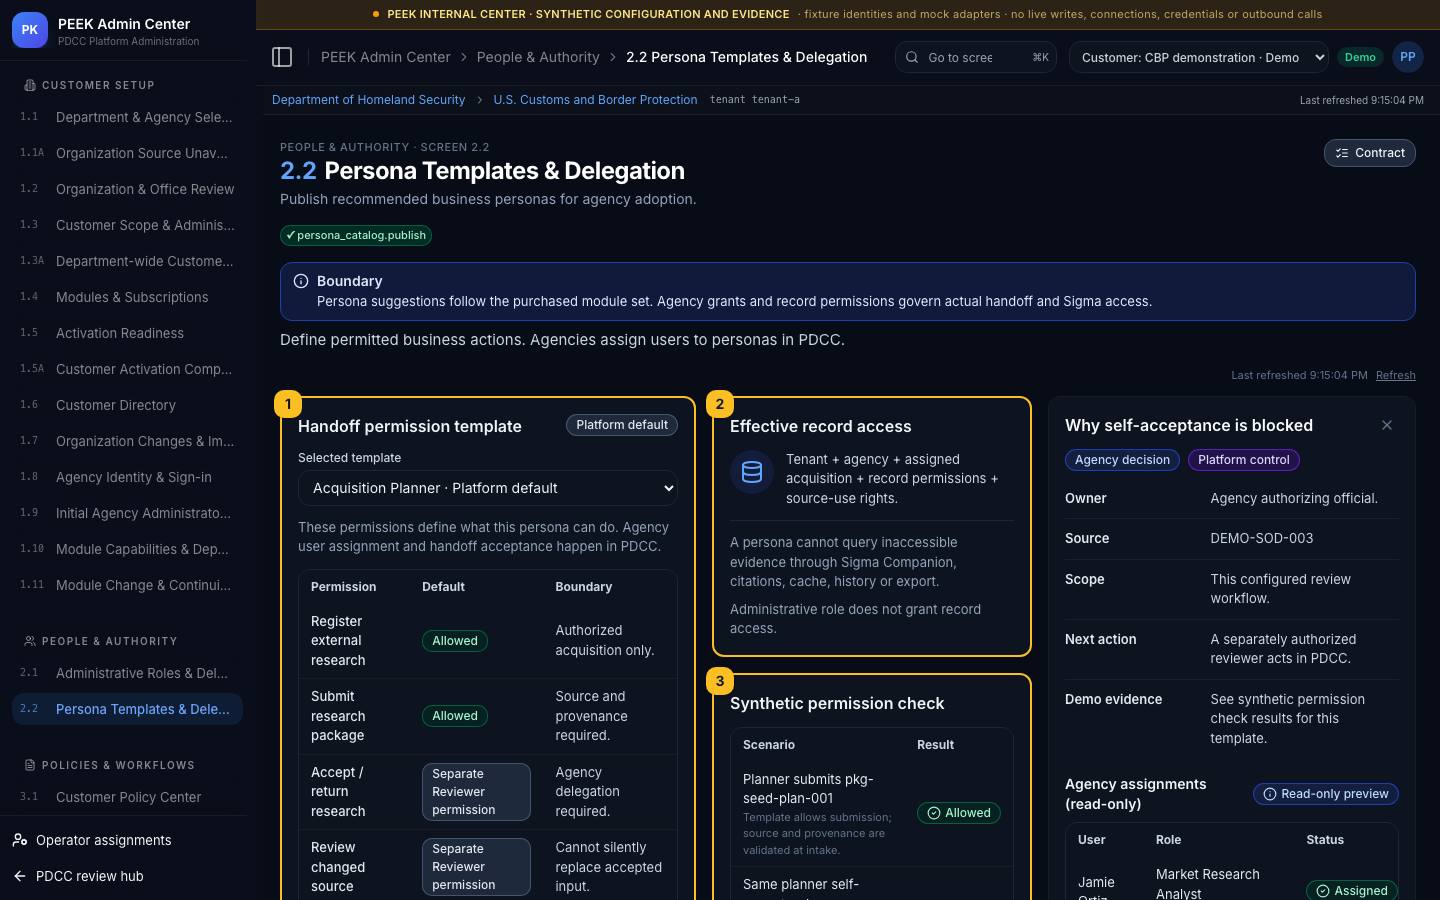Click the Demo environment badge
This screenshot has width=1440, height=900.
(x=1360, y=57)
